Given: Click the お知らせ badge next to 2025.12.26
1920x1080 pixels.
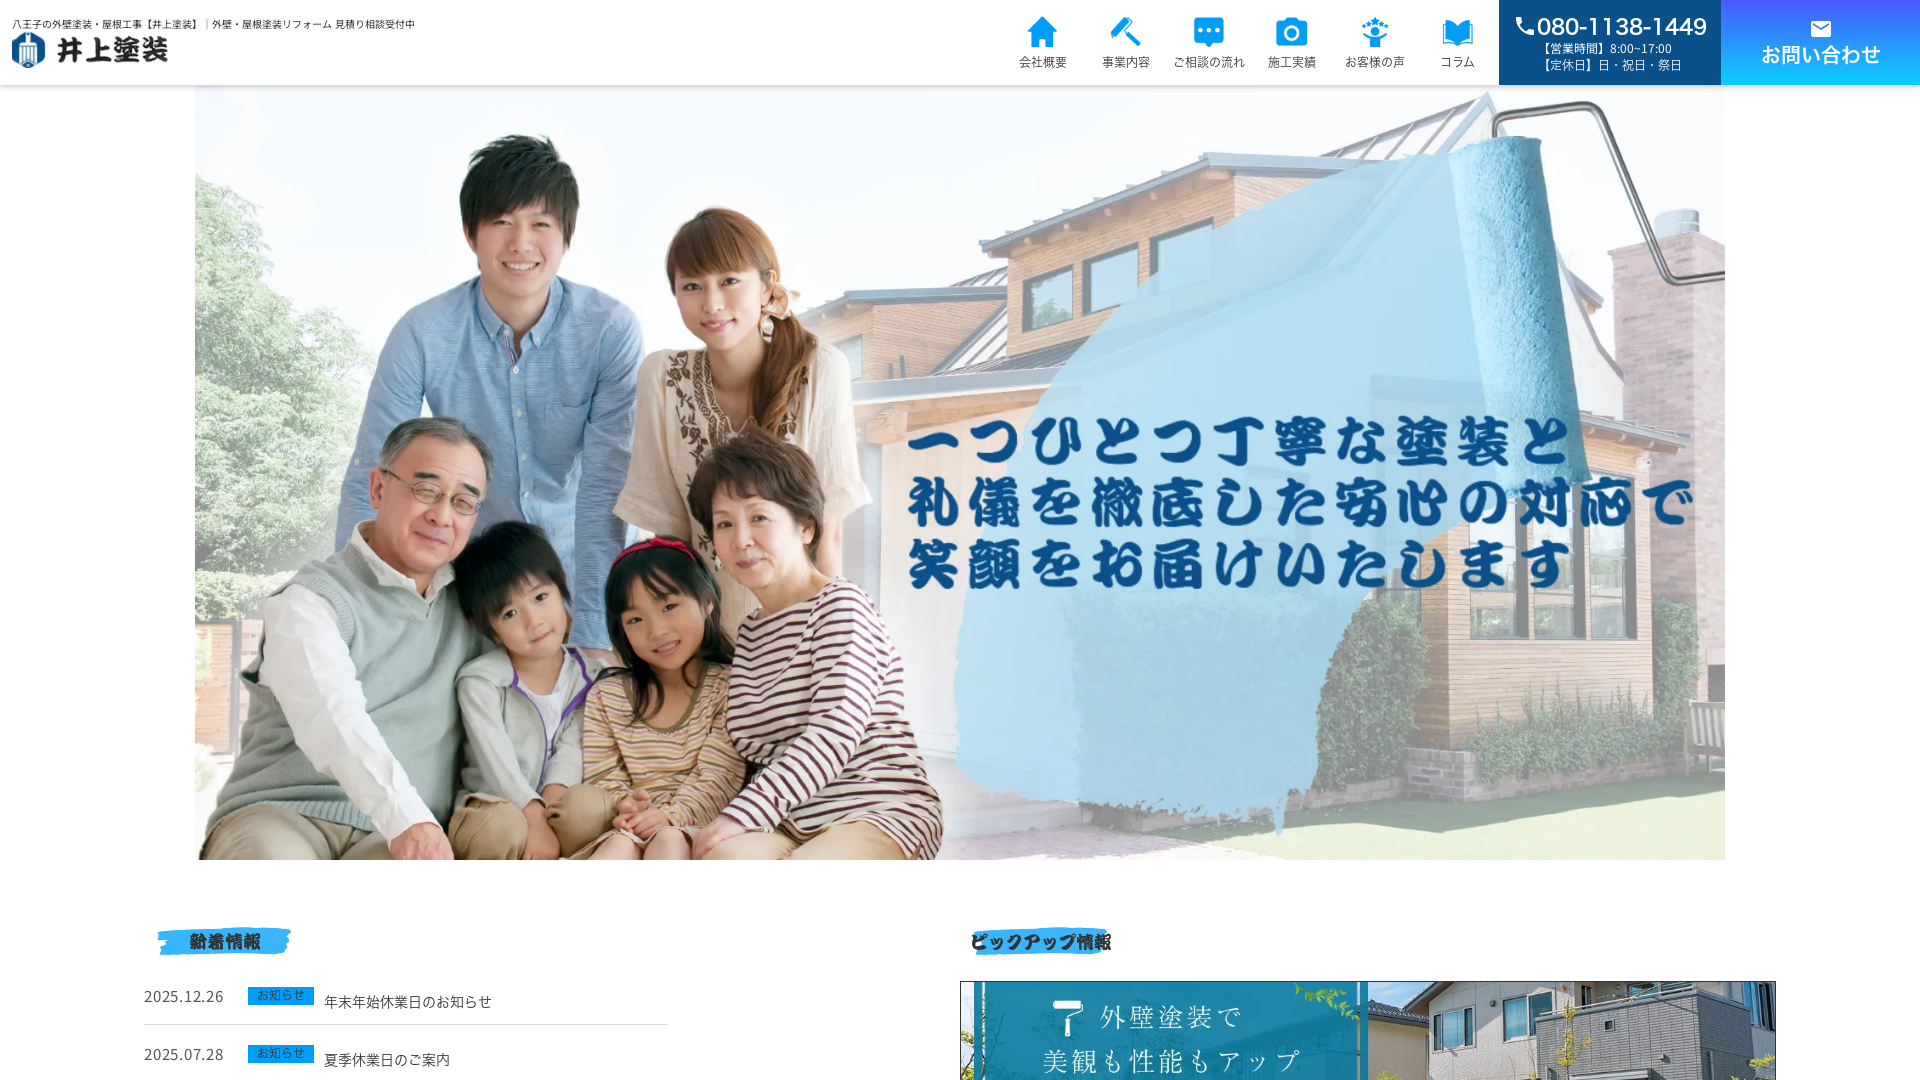Looking at the screenshot, I should coord(280,996).
